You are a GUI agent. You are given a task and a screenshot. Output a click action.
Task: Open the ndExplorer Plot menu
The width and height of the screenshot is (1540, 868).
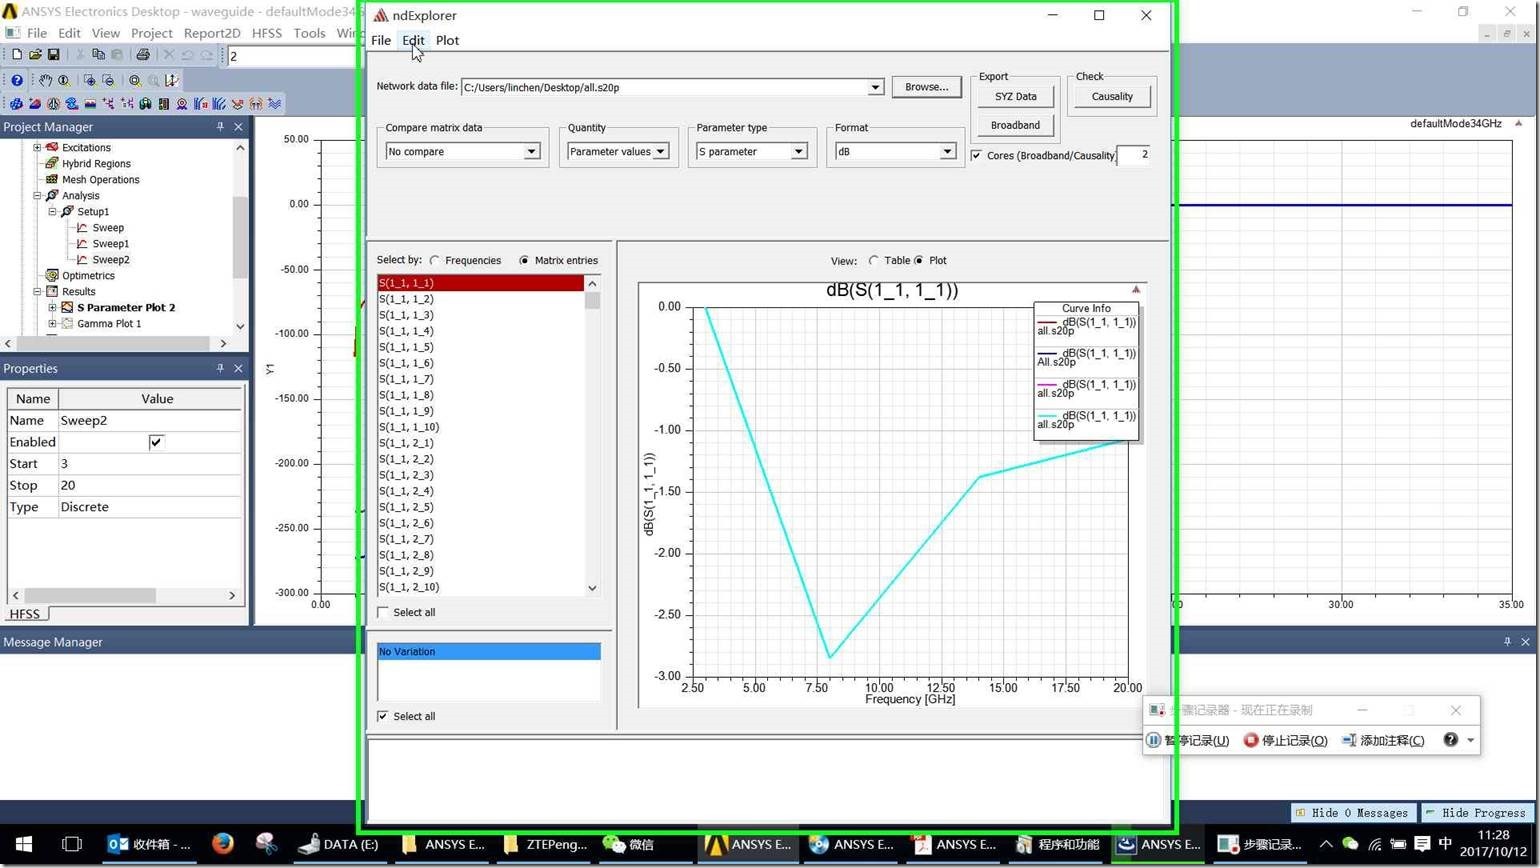pos(447,40)
